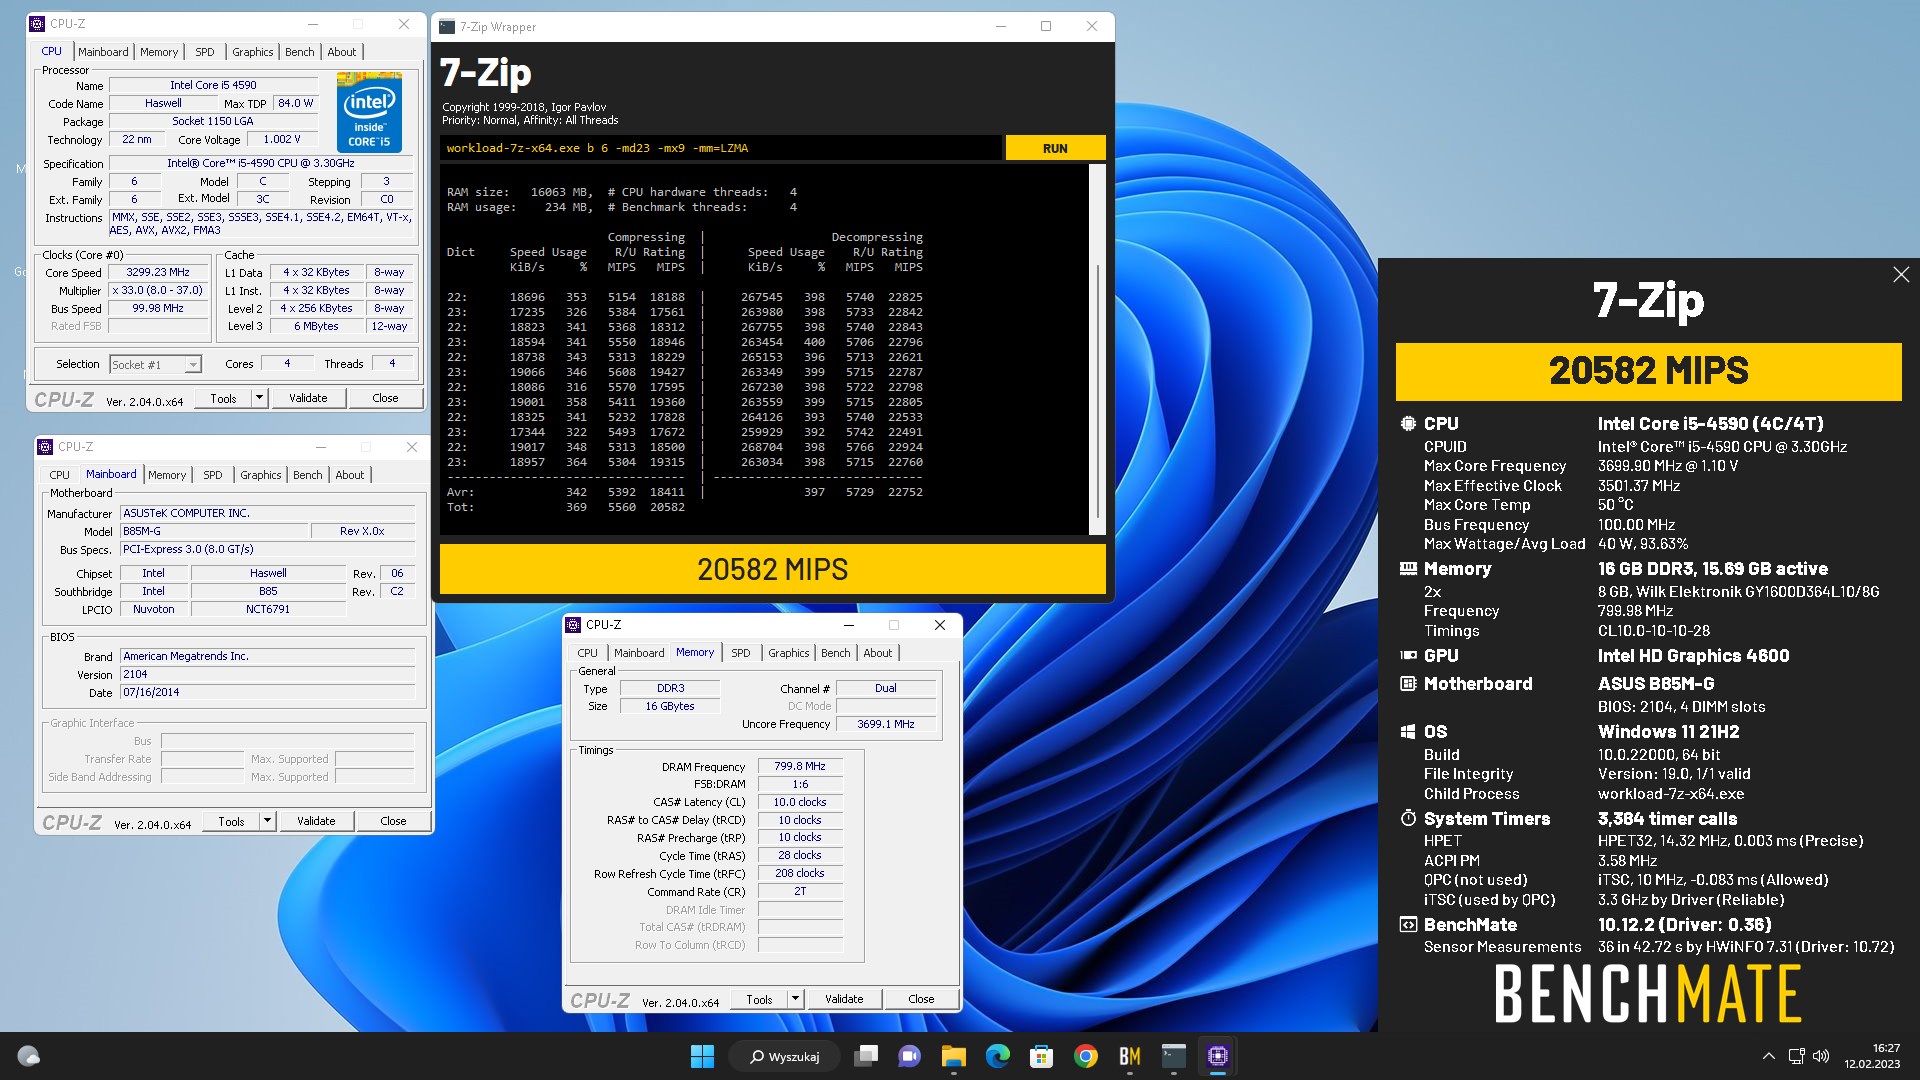This screenshot has width=1920, height=1080.
Task: Close the BenchMate result panel with X
Action: (1901, 275)
